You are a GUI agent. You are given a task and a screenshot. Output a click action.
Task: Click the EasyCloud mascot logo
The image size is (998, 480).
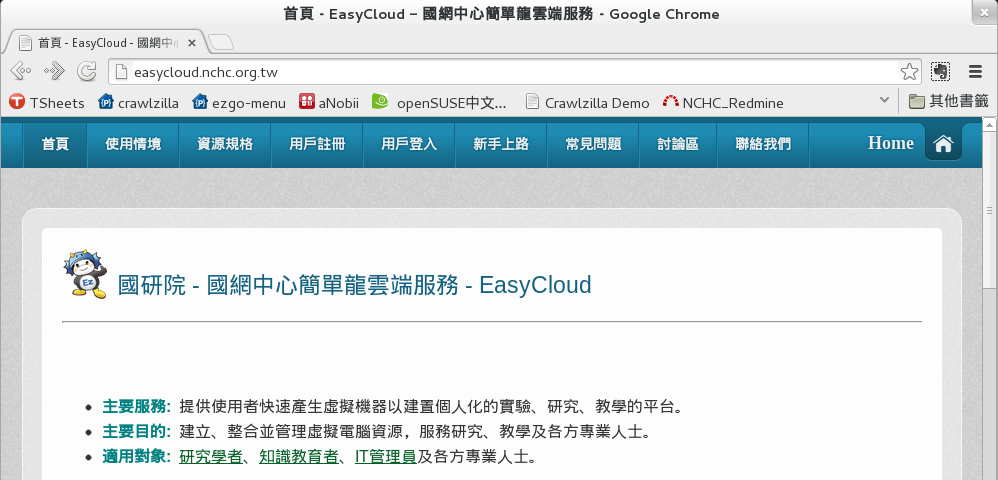pos(85,274)
